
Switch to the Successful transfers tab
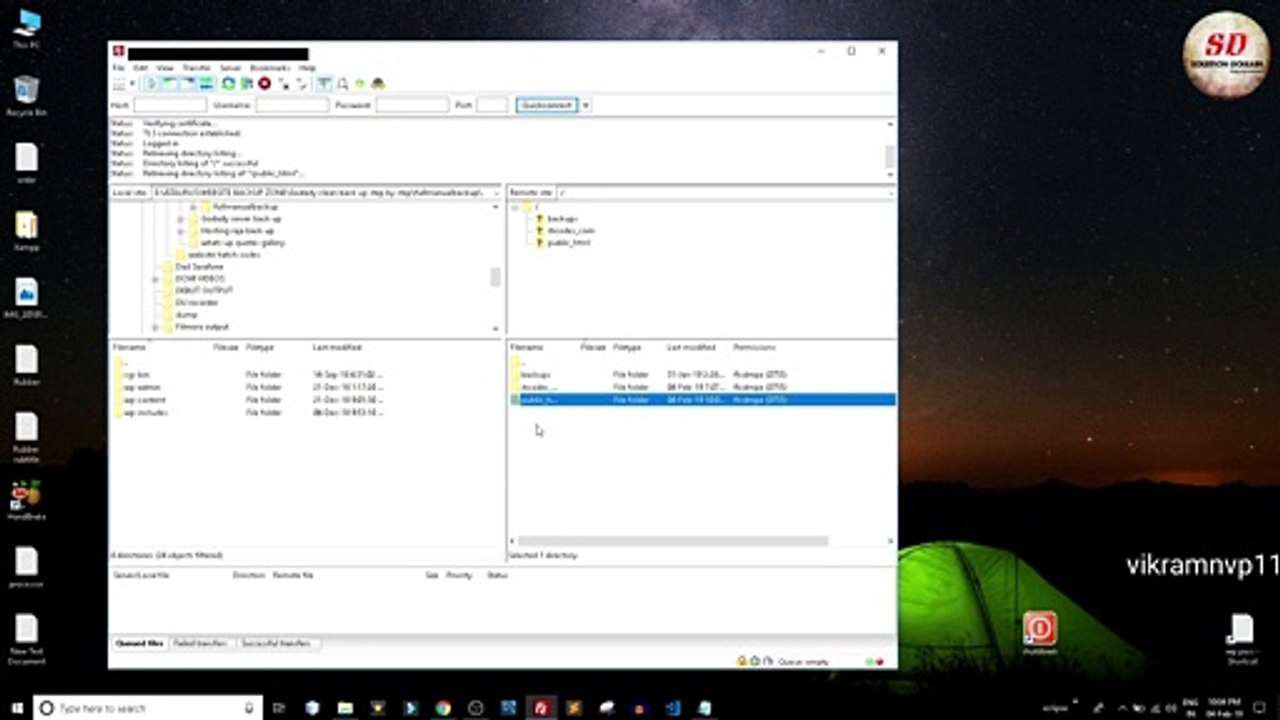pos(275,643)
